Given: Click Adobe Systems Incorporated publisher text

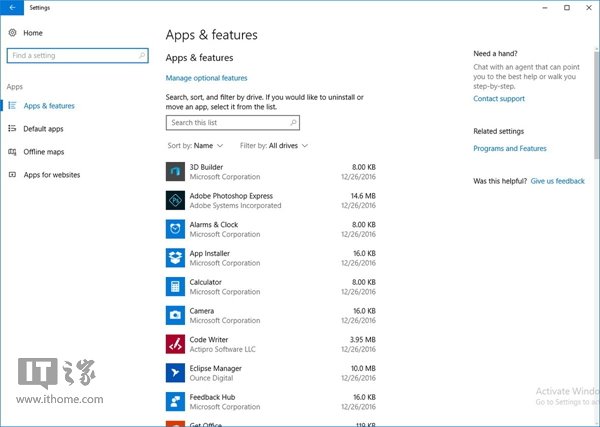Looking at the screenshot, I should click(235, 205).
